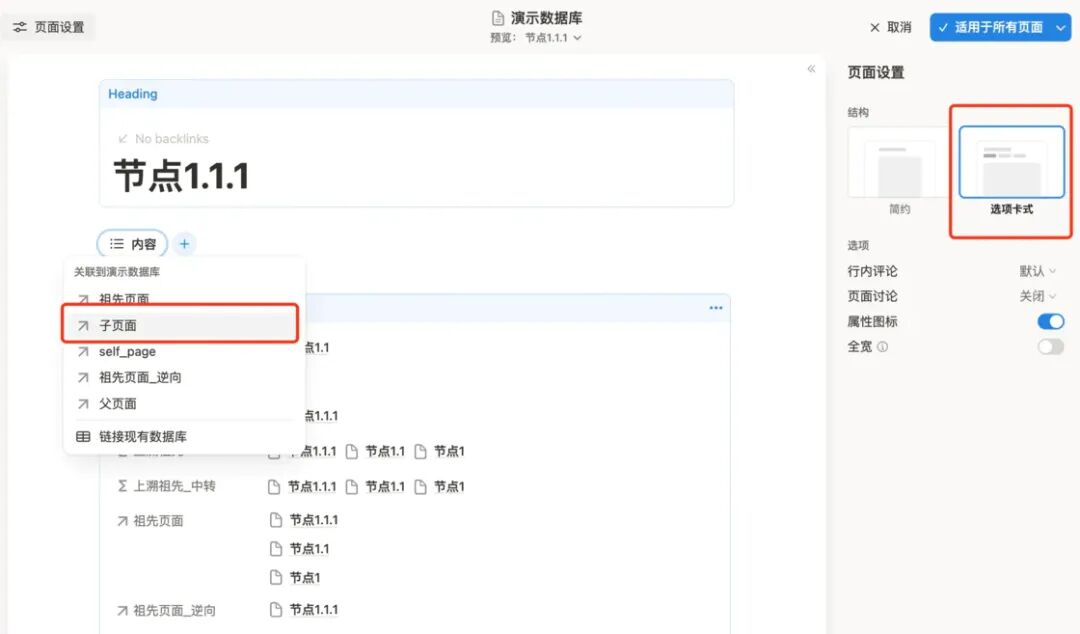Open 节点1.1 page under 祖先页面 property
The image size is (1080, 634).
(x=299, y=549)
